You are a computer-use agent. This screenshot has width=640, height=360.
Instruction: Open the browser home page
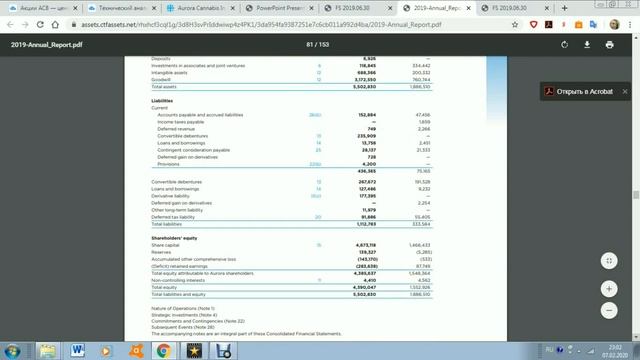click(x=55, y=24)
